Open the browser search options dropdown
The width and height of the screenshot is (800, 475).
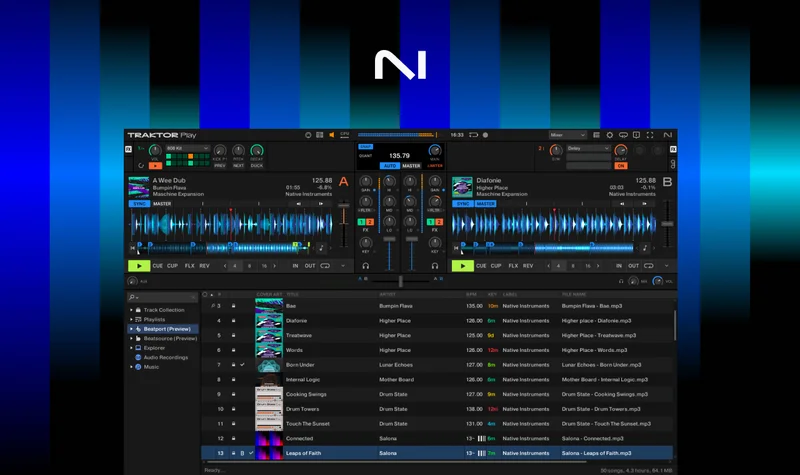[134, 297]
